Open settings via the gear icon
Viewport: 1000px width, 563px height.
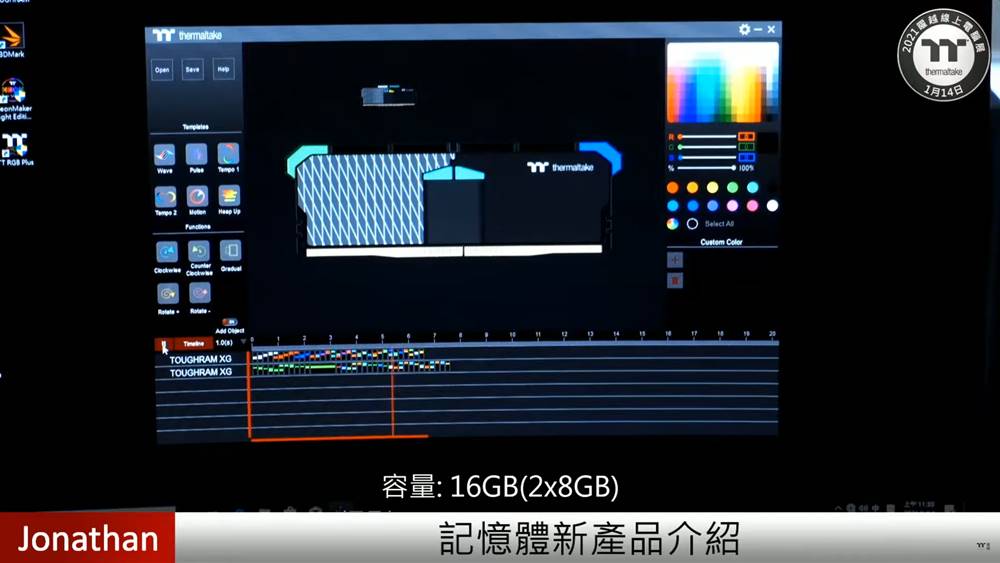pyautogui.click(x=744, y=30)
